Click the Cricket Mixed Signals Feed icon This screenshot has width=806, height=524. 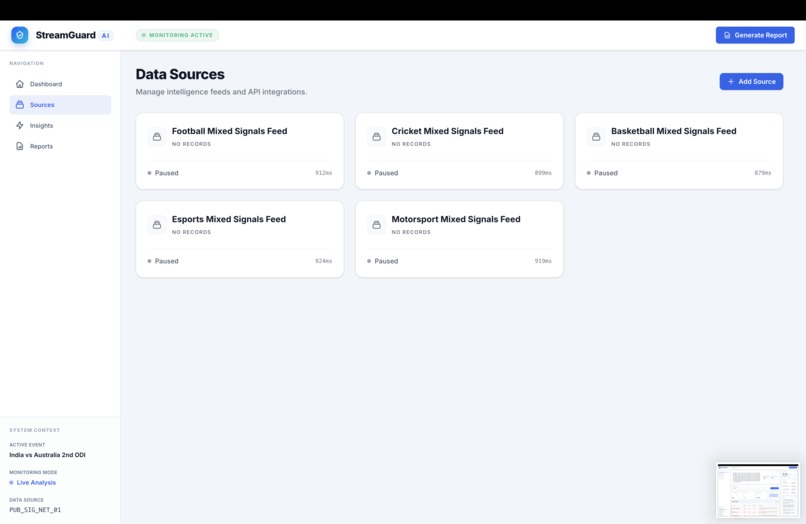[376, 137]
